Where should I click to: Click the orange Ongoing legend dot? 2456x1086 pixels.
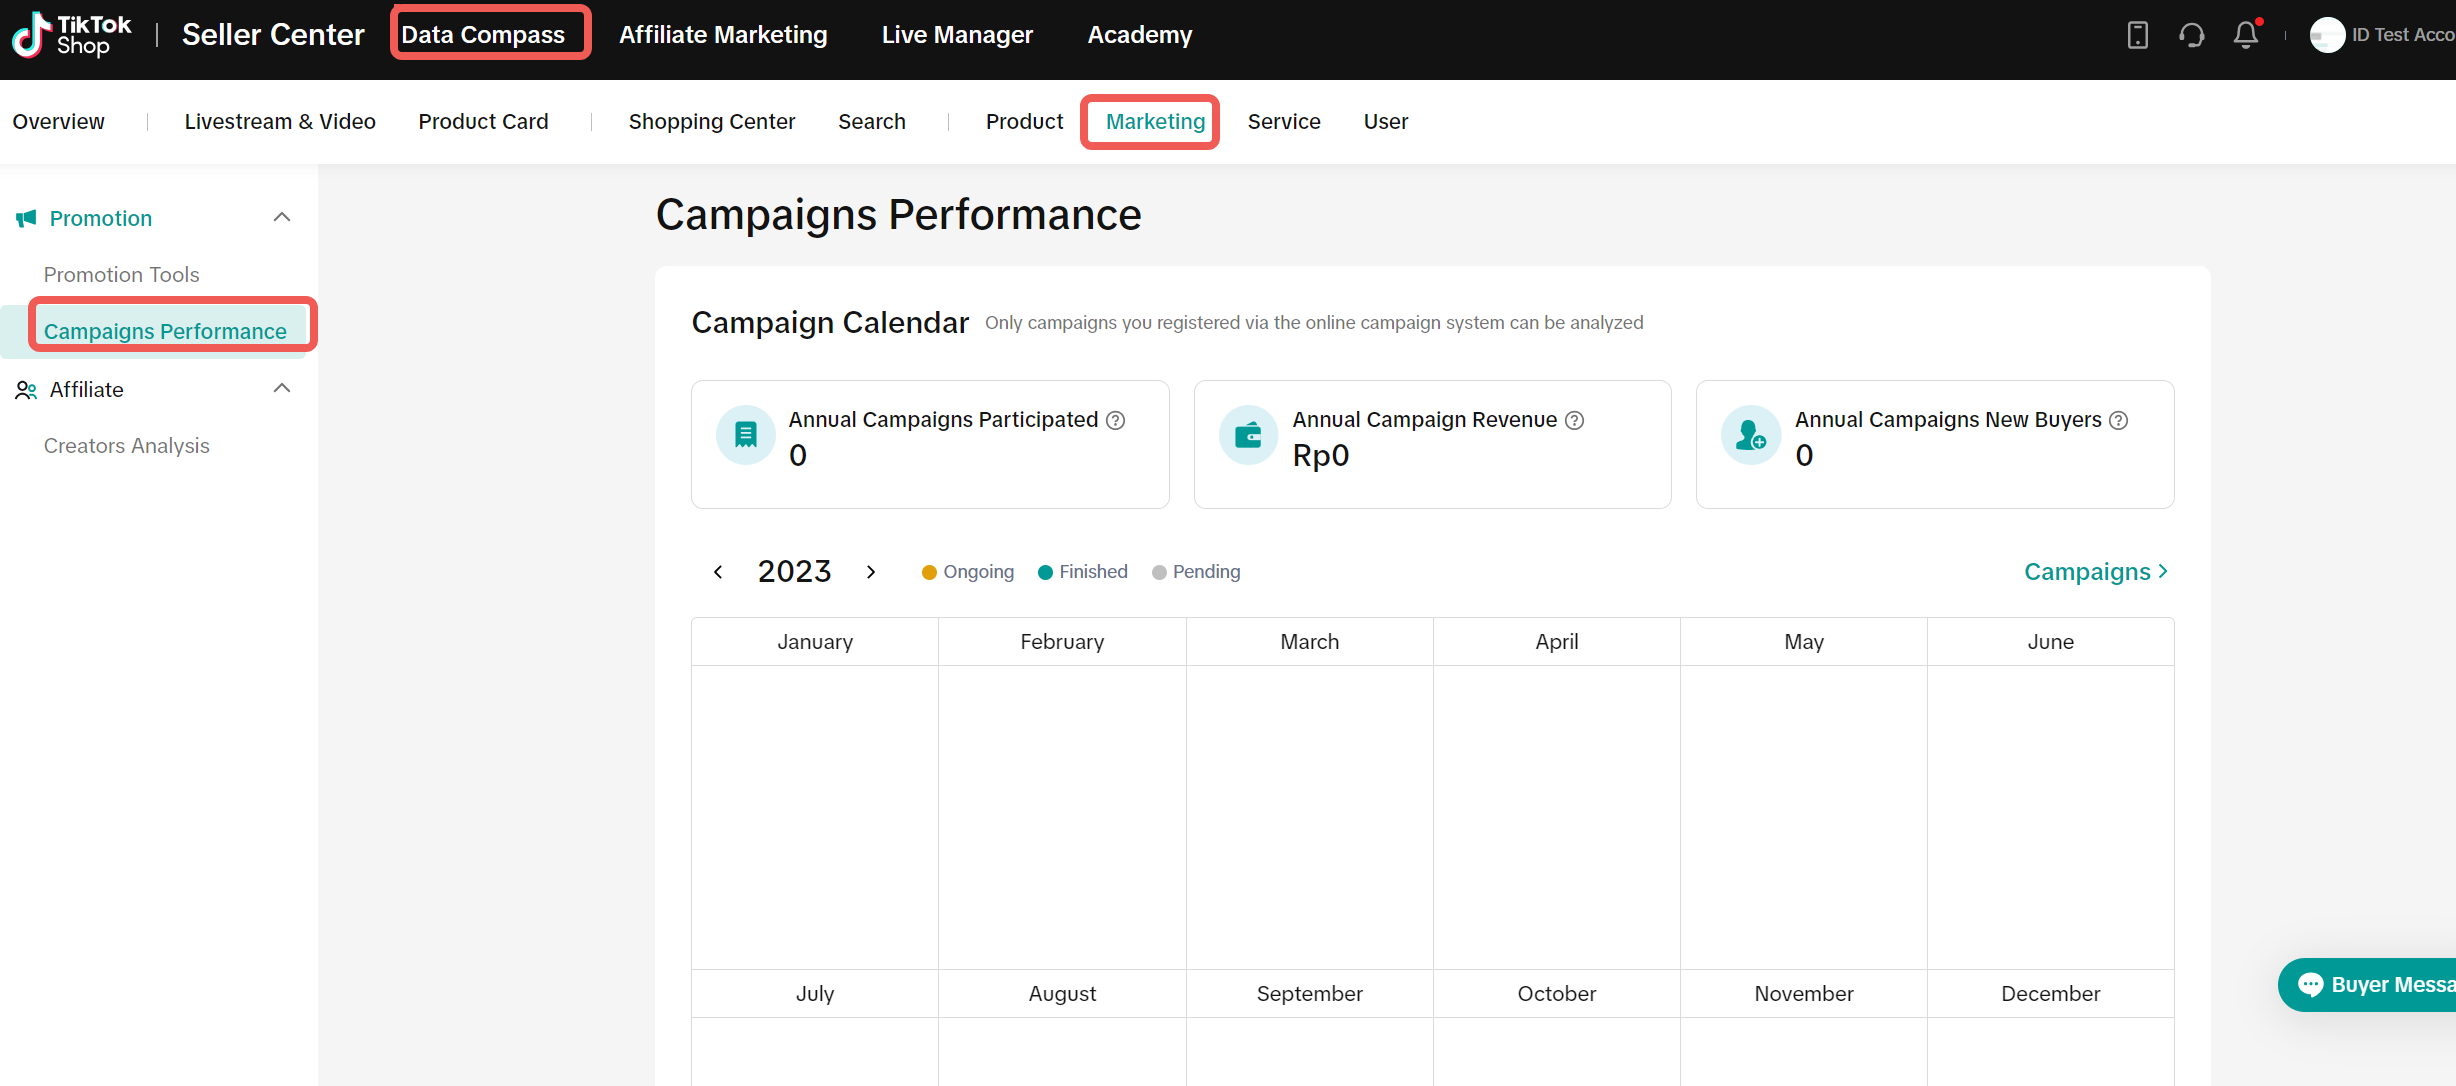(929, 573)
